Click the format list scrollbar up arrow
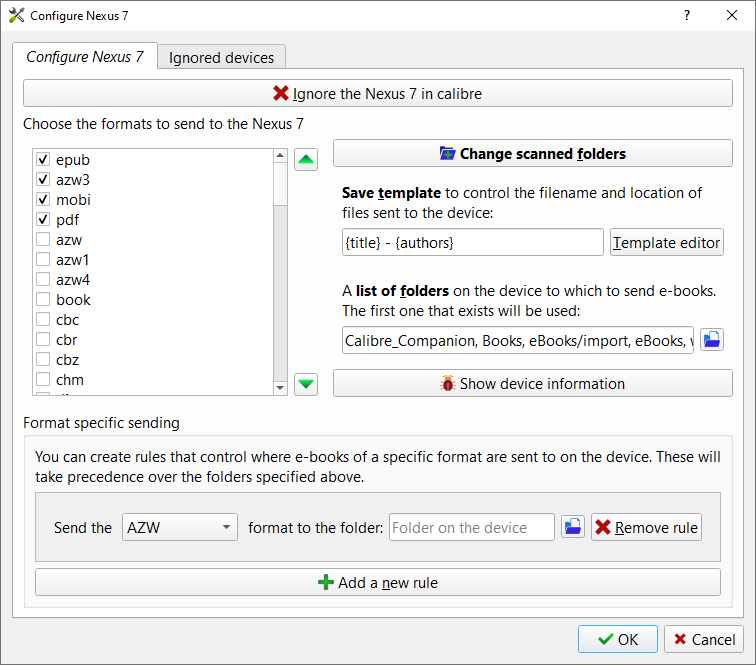 click(x=280, y=156)
